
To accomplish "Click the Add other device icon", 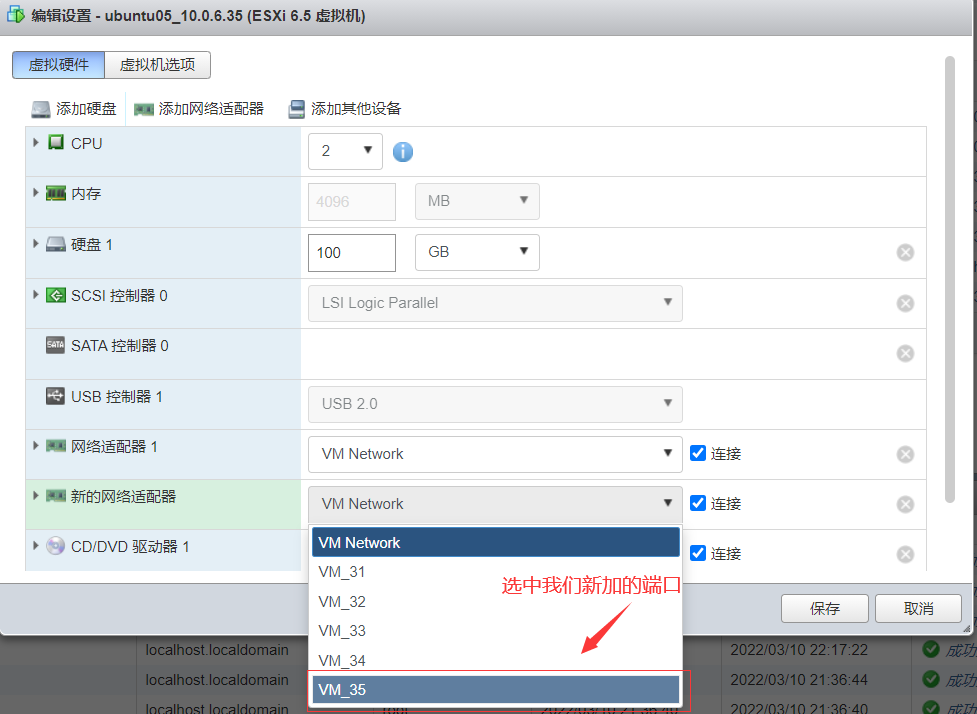I will 296,109.
